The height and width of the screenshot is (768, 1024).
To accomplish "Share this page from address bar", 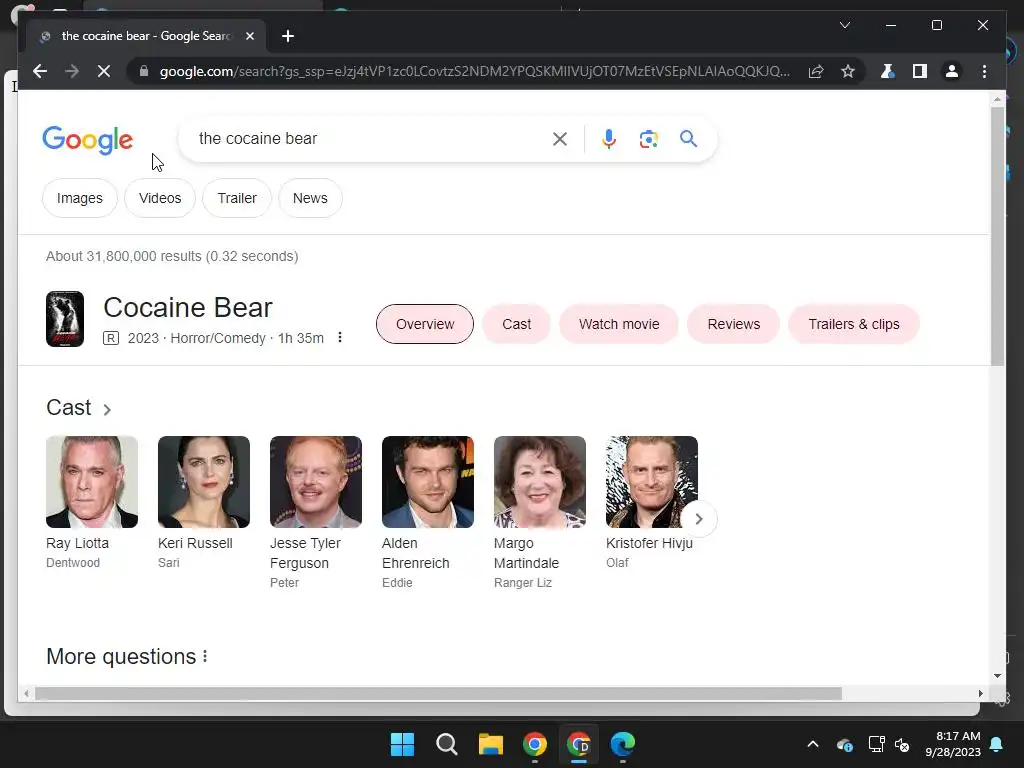I will click(x=816, y=71).
